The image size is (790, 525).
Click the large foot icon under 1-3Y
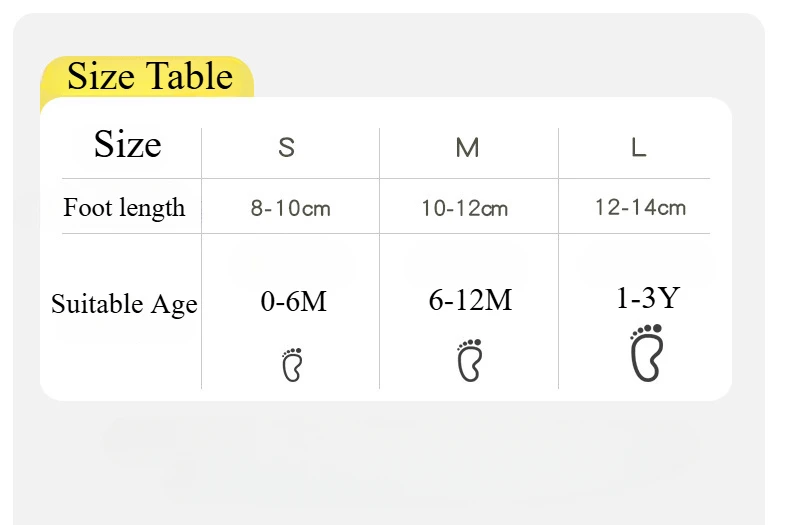(x=647, y=353)
